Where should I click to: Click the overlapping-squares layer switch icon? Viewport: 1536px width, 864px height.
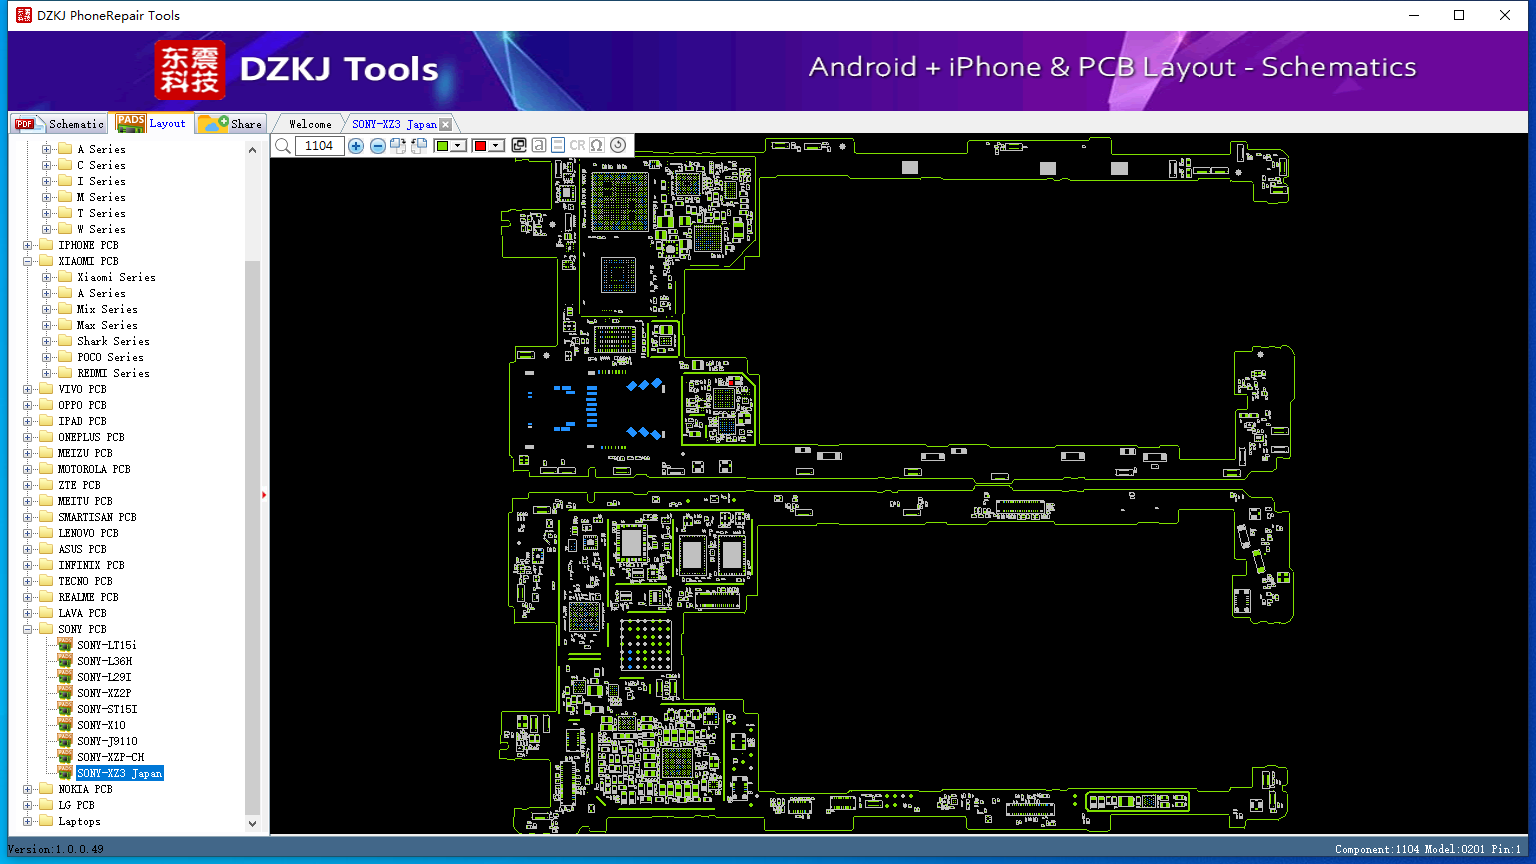coord(519,145)
